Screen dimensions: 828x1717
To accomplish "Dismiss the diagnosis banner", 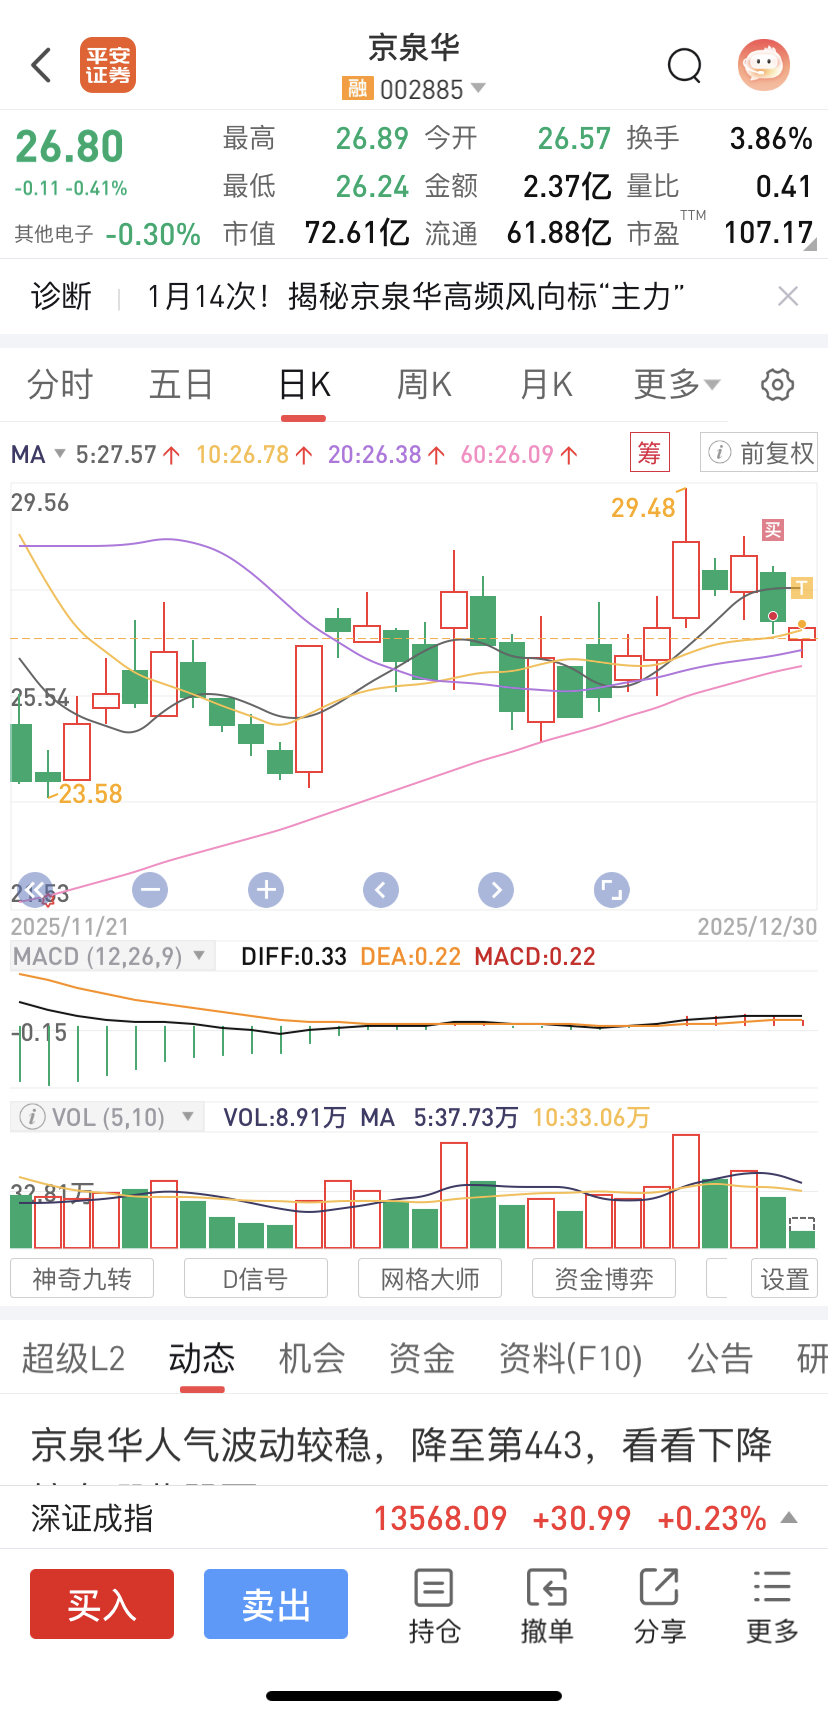I will pos(788,296).
